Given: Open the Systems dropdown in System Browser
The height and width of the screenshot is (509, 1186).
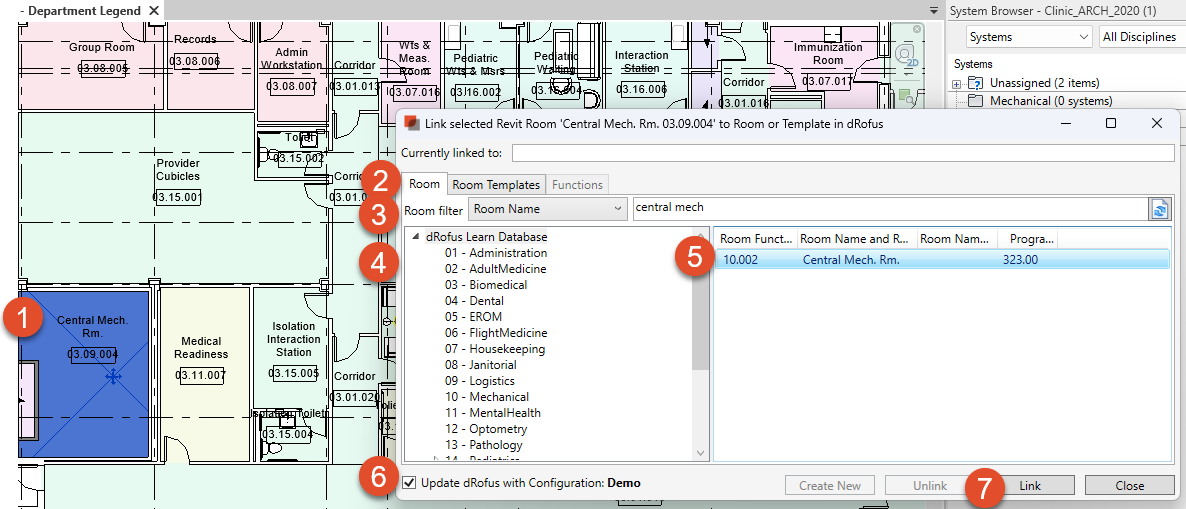Looking at the screenshot, I should pyautogui.click(x=1029, y=37).
